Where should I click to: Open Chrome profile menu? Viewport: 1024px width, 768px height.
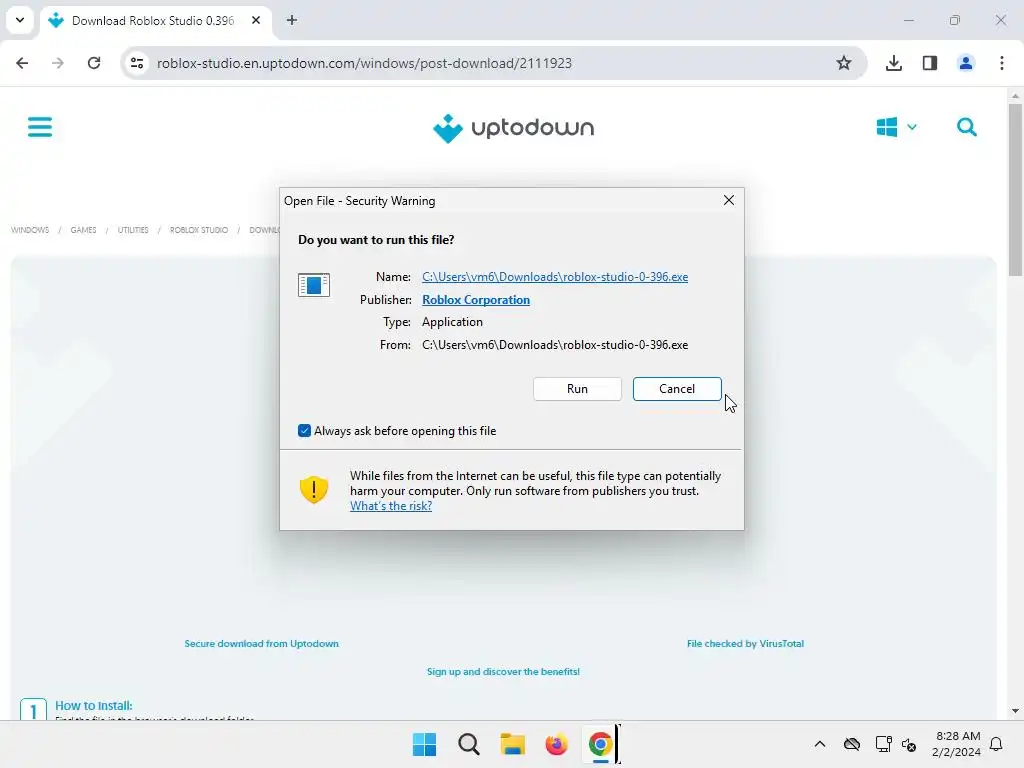click(x=965, y=63)
